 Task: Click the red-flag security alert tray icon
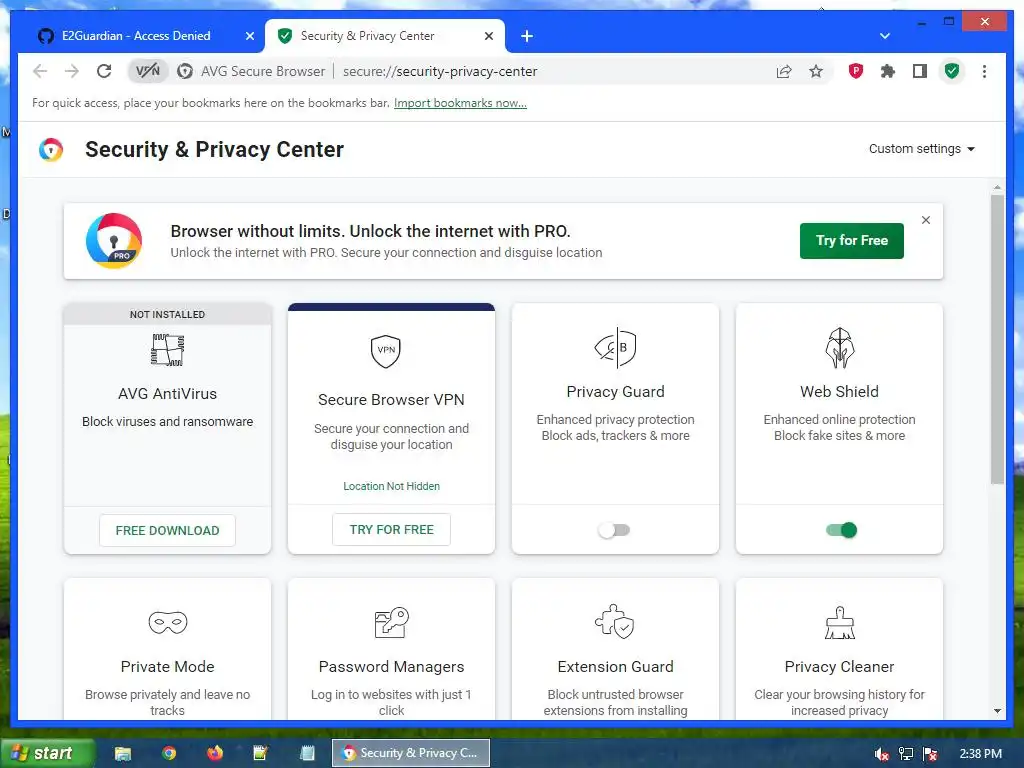(931, 754)
